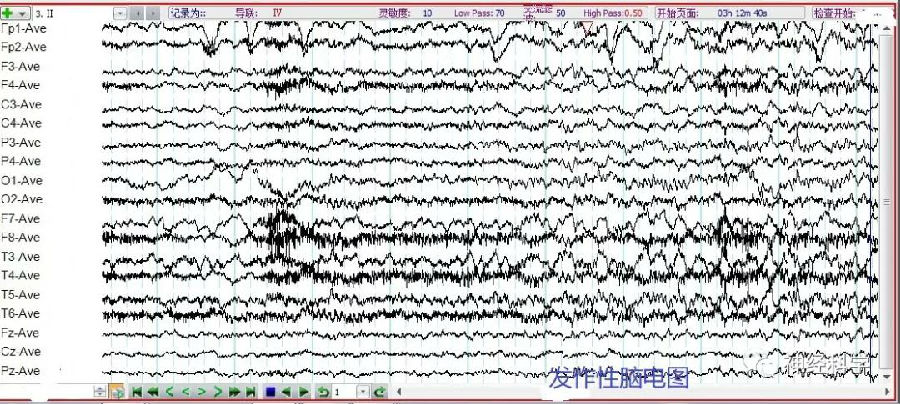Viewport: 900px width, 404px height.
Task: Click the loop replay icon before speed field
Action: click(x=323, y=392)
